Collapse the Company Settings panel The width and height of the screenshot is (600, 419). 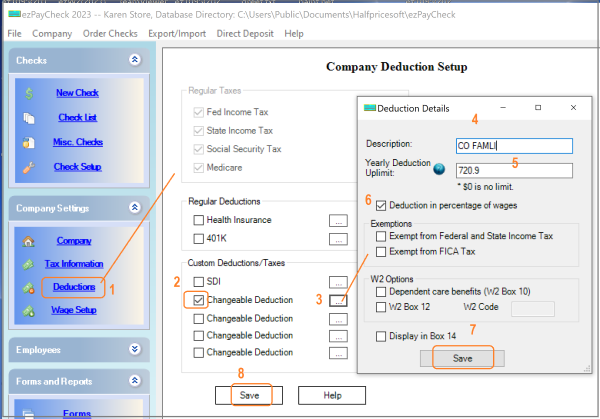(135, 208)
